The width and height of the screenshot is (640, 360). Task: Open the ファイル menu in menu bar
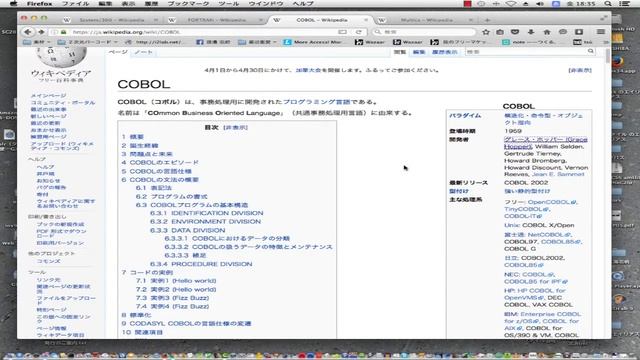coord(76,4)
